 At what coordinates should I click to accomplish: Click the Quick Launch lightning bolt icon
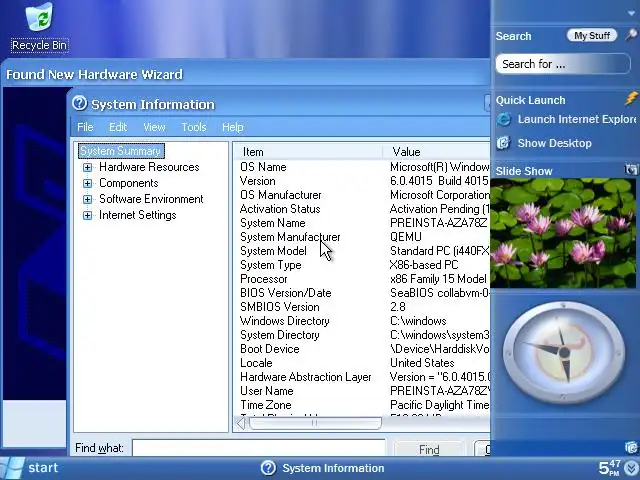631,98
